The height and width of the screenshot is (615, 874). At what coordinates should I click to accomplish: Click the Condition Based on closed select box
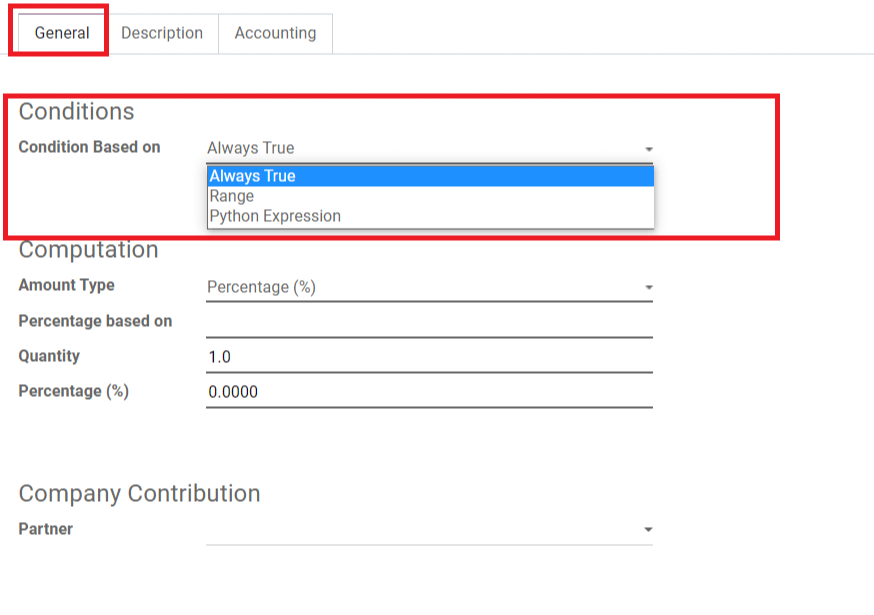tap(429, 148)
